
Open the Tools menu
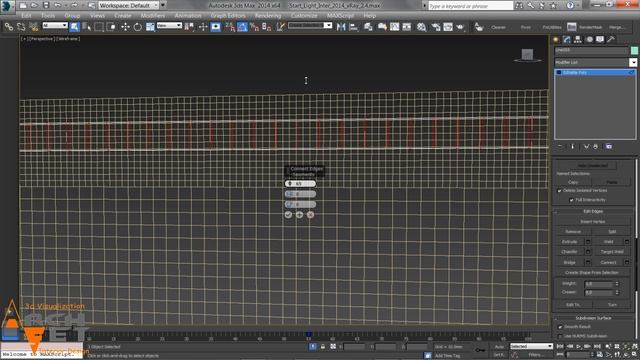tap(48, 16)
